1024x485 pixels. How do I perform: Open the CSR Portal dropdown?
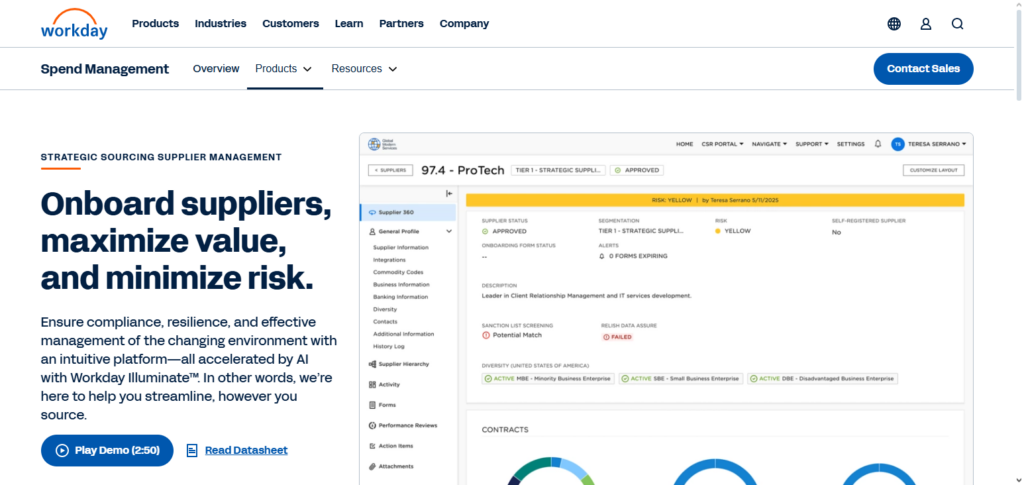click(722, 144)
